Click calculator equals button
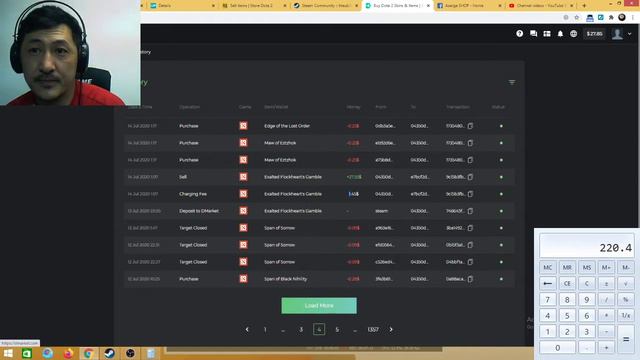Screen dimensions: 640x360 coord(626,339)
